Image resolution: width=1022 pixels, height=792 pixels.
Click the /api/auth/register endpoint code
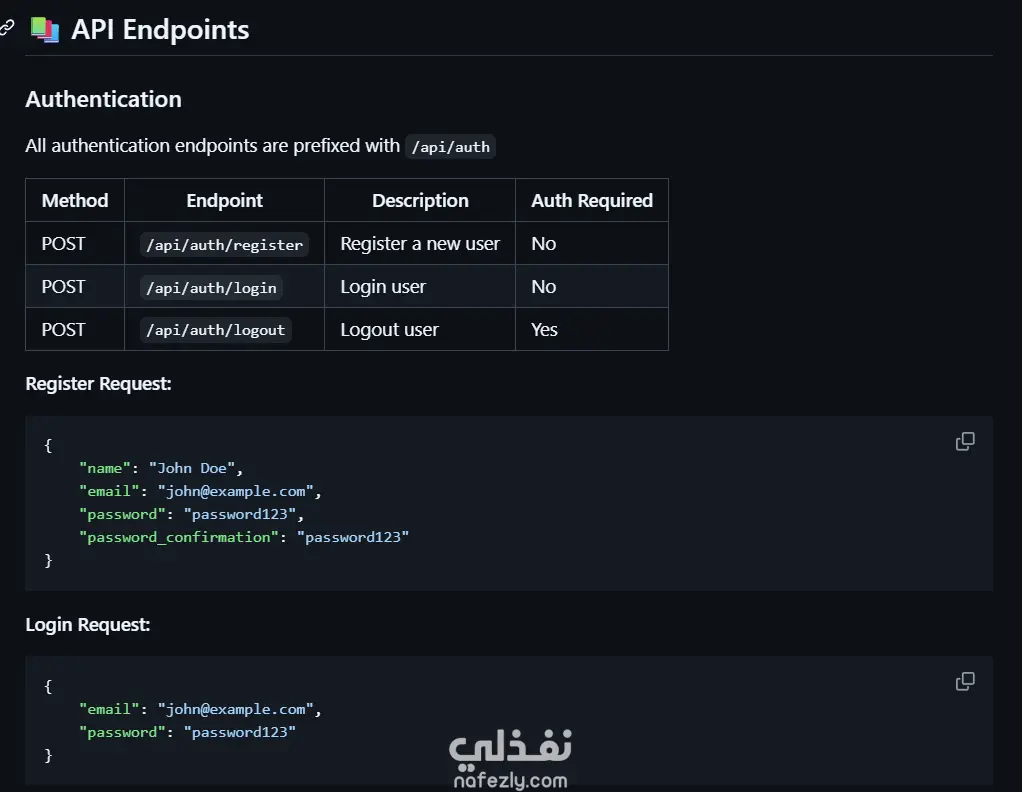click(224, 244)
